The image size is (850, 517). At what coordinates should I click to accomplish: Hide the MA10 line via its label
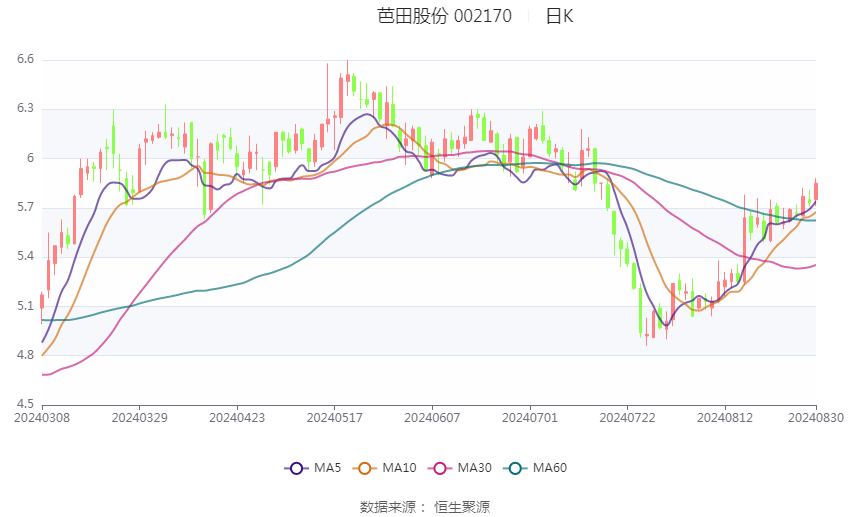[x=399, y=468]
